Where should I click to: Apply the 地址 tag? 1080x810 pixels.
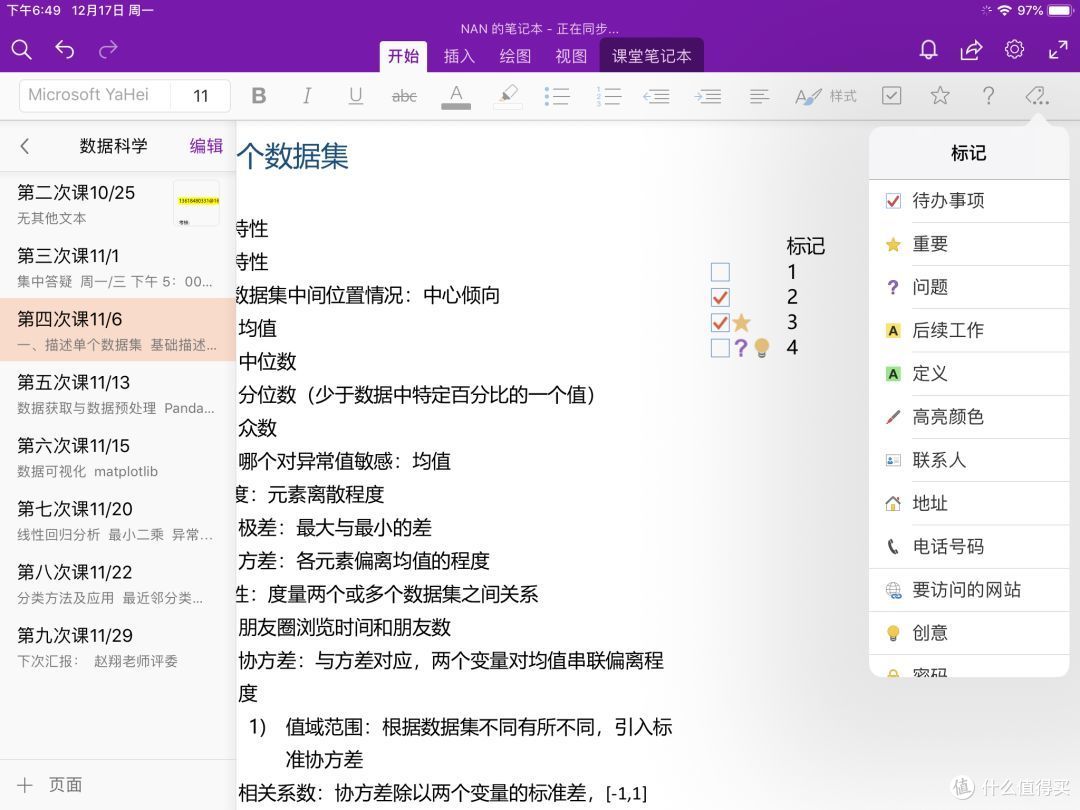point(968,503)
